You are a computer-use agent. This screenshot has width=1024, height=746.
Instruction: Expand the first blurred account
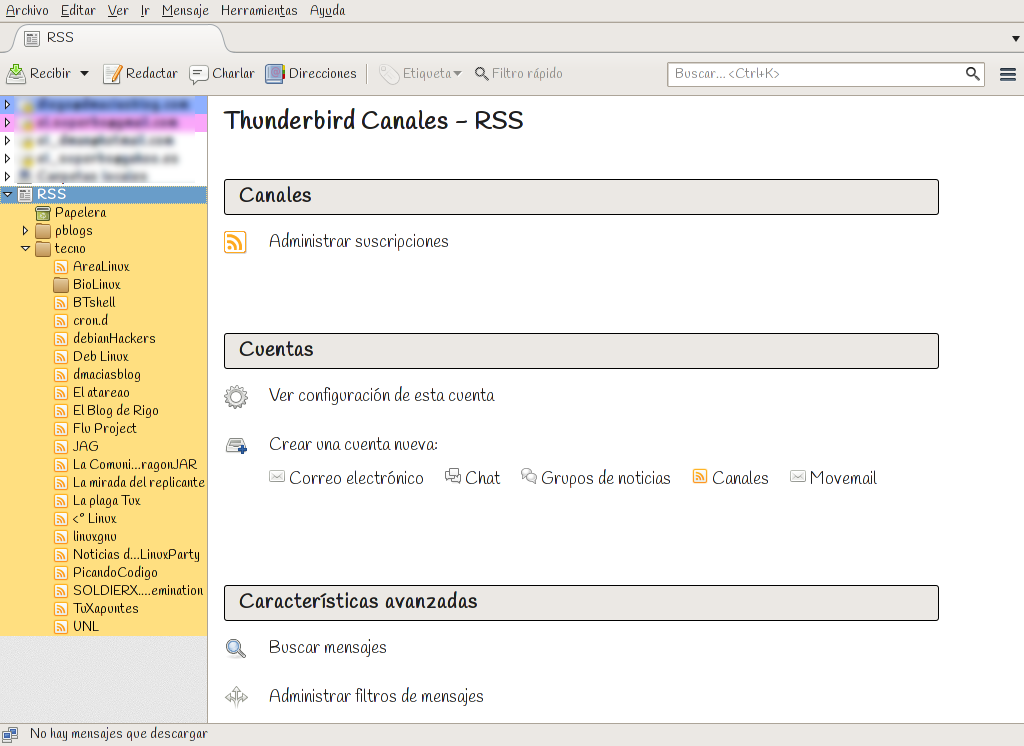7,105
